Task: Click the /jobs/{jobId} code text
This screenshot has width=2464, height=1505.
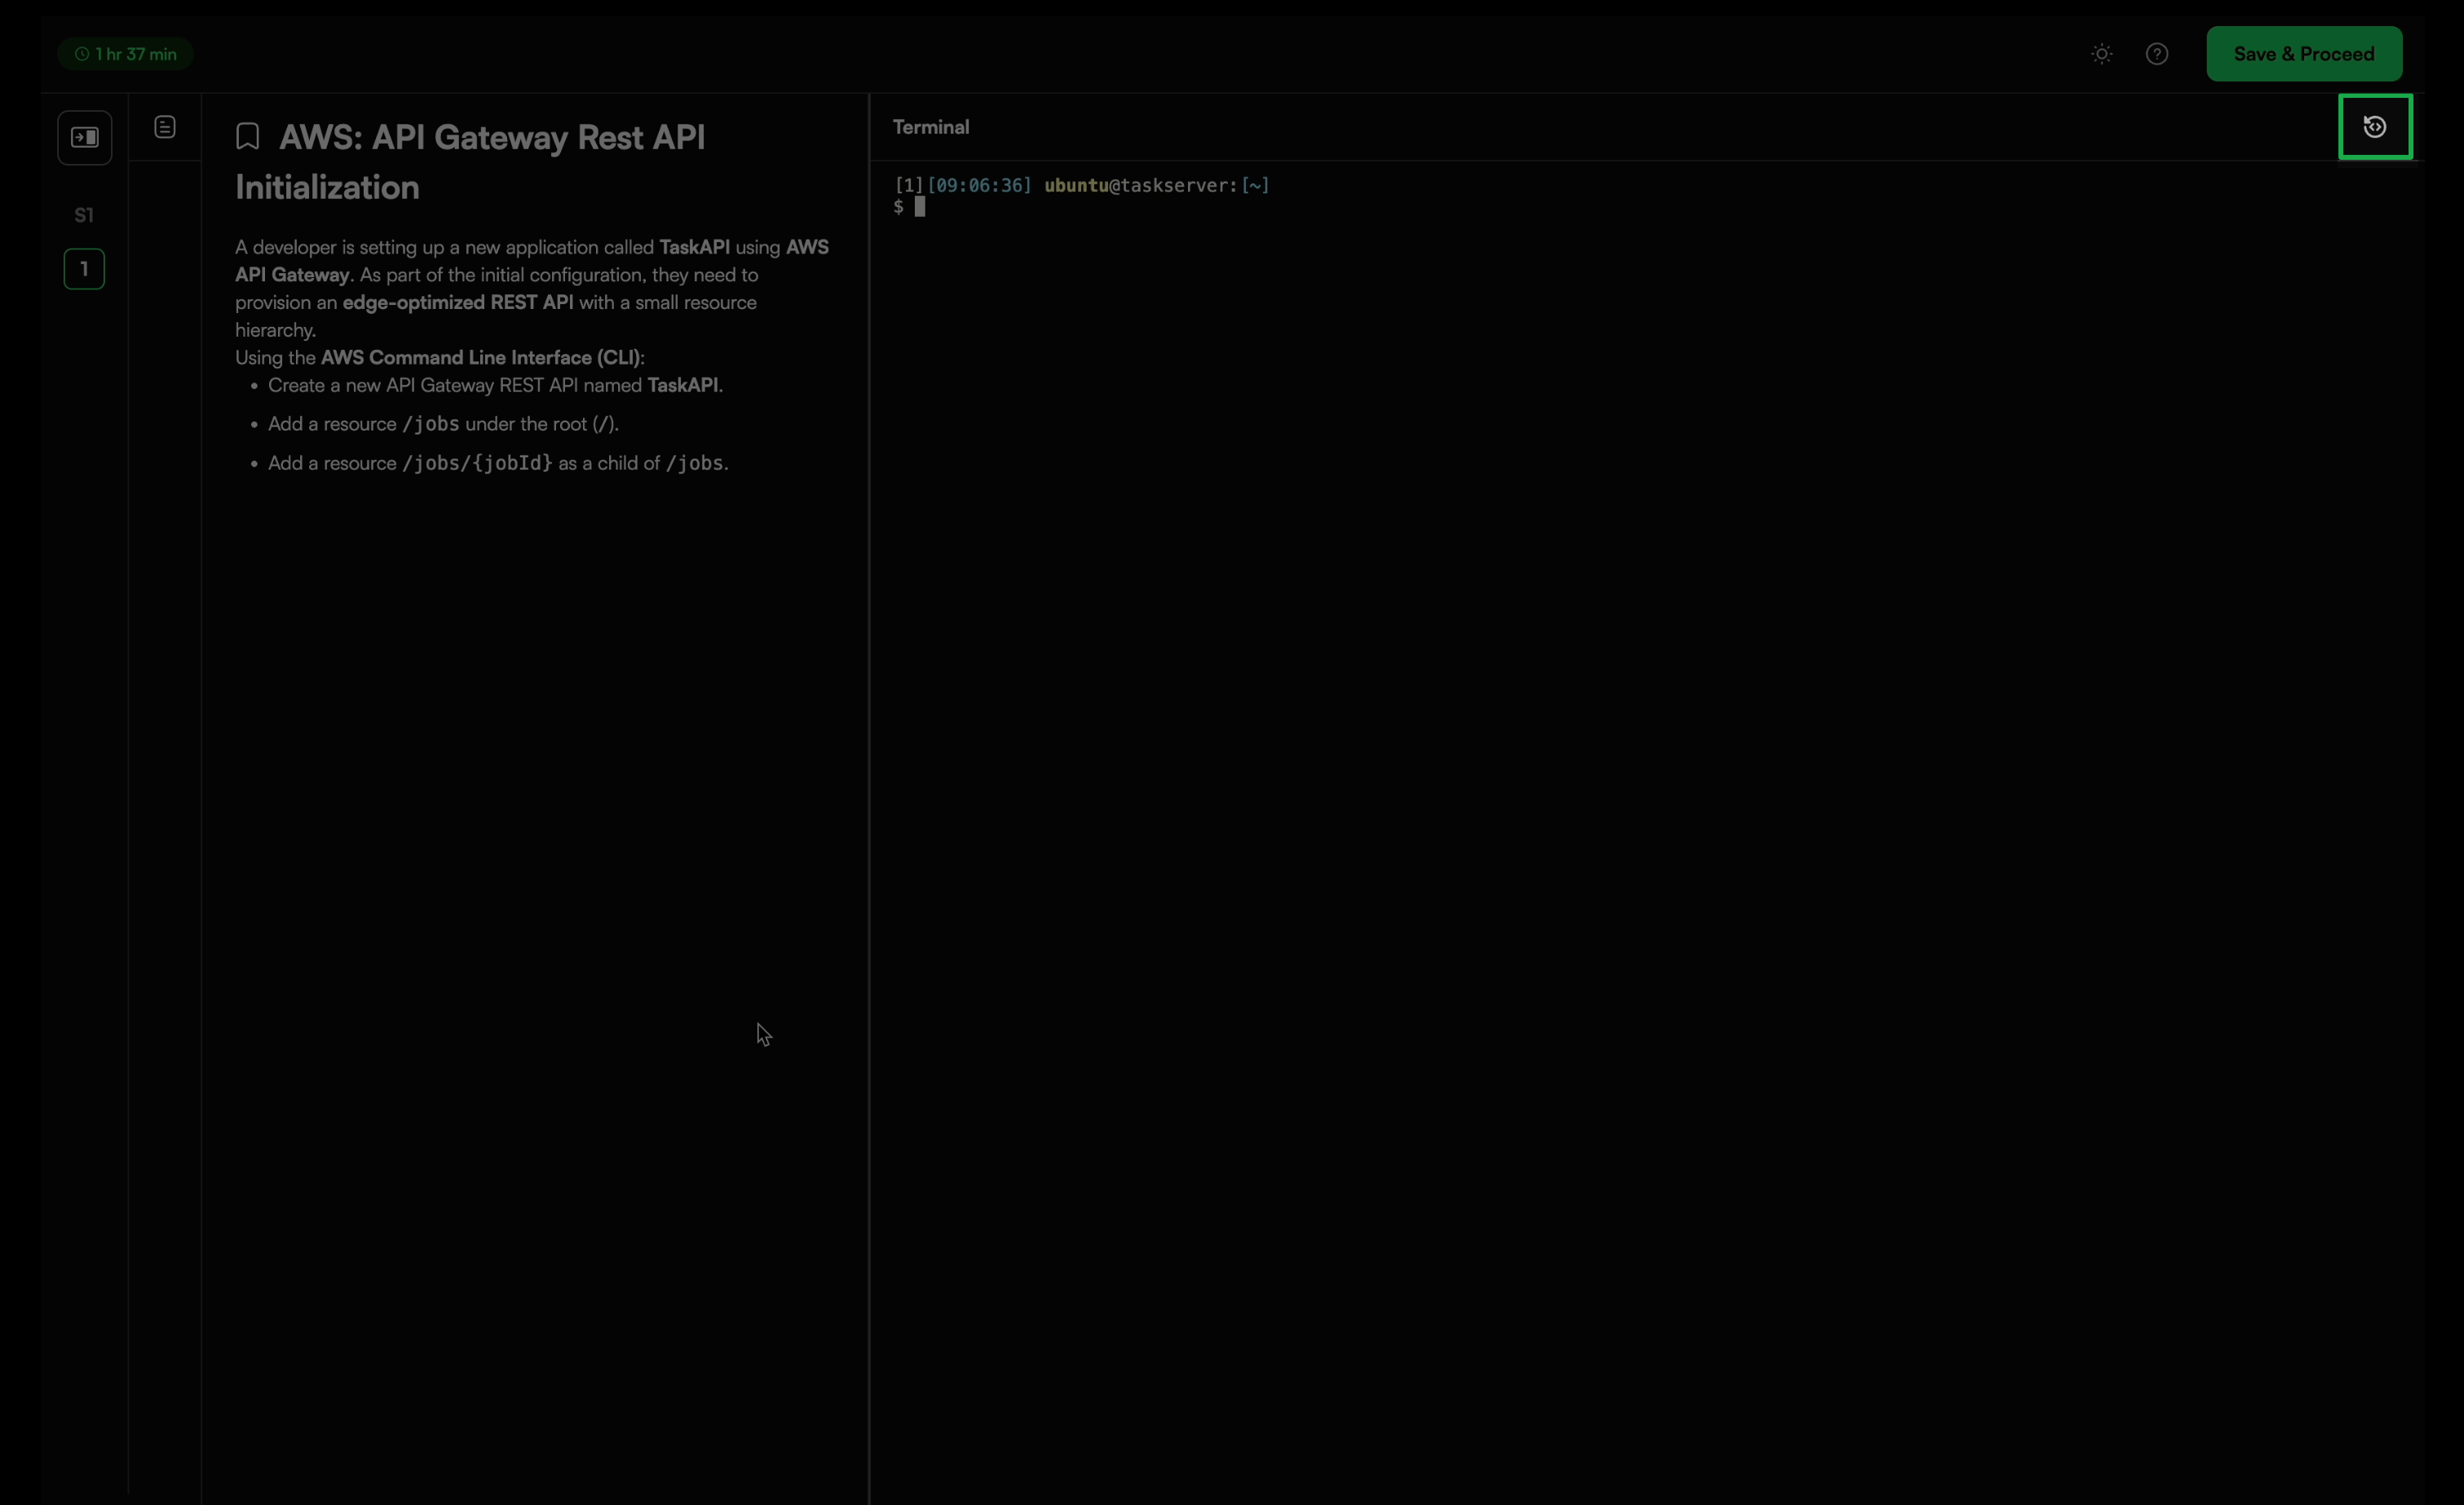Action: [x=477, y=463]
